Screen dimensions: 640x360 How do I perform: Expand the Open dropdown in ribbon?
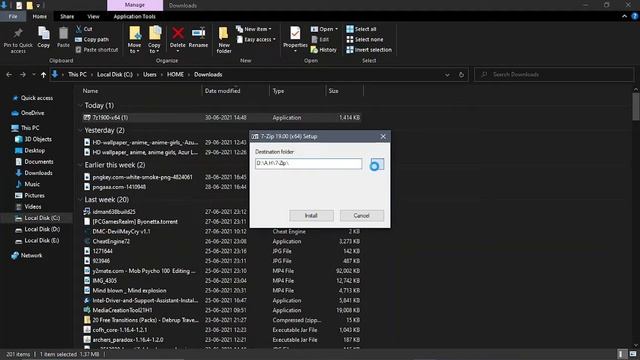click(324, 29)
